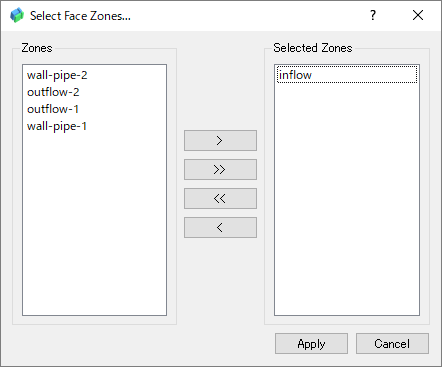
Task: Click the application cube icon in title bar
Action: (17, 15)
